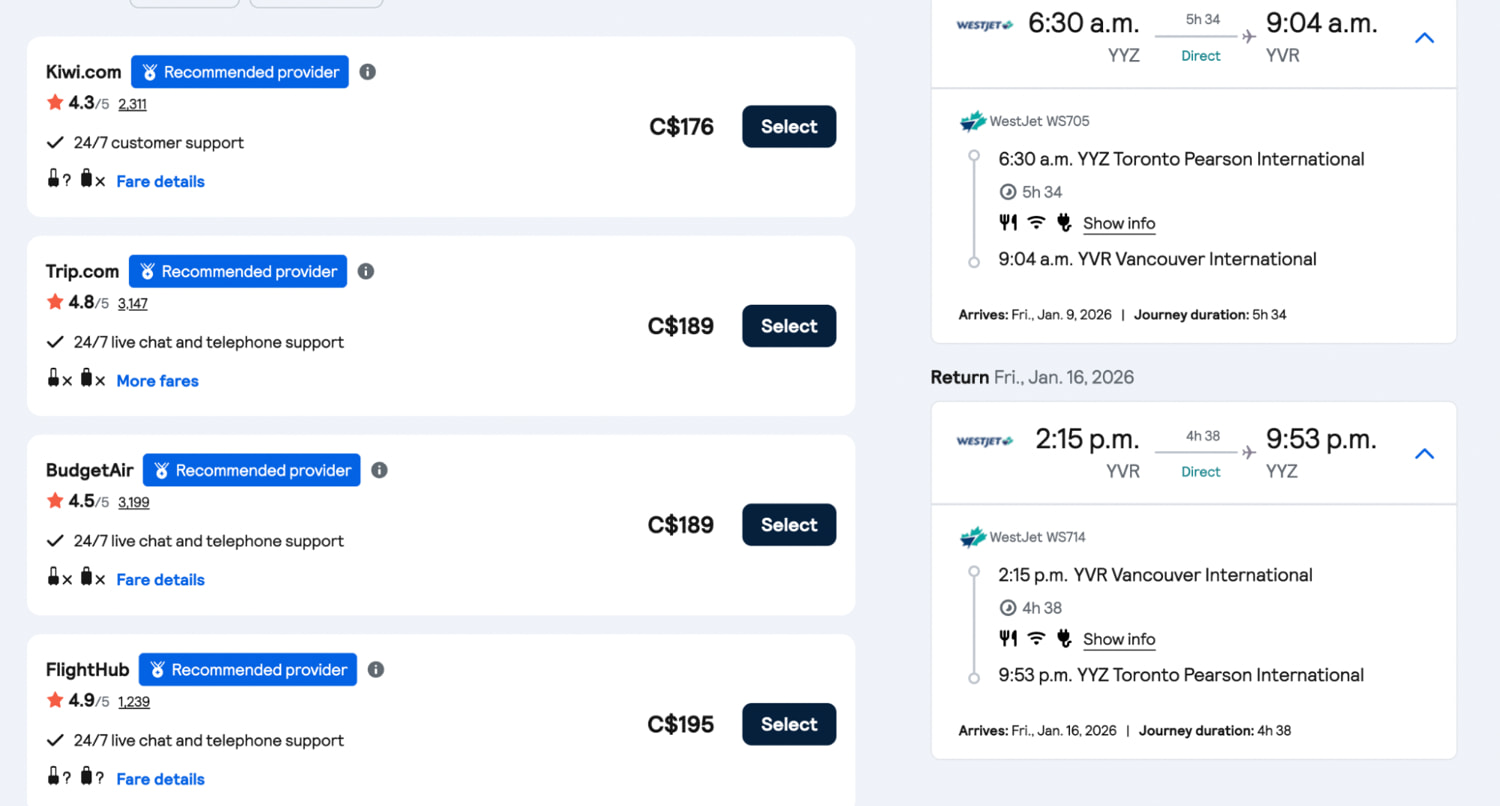Click the medal icon in FlightHub's recommended badge
Viewport: 1500px width, 806px height.
pyautogui.click(x=158, y=669)
